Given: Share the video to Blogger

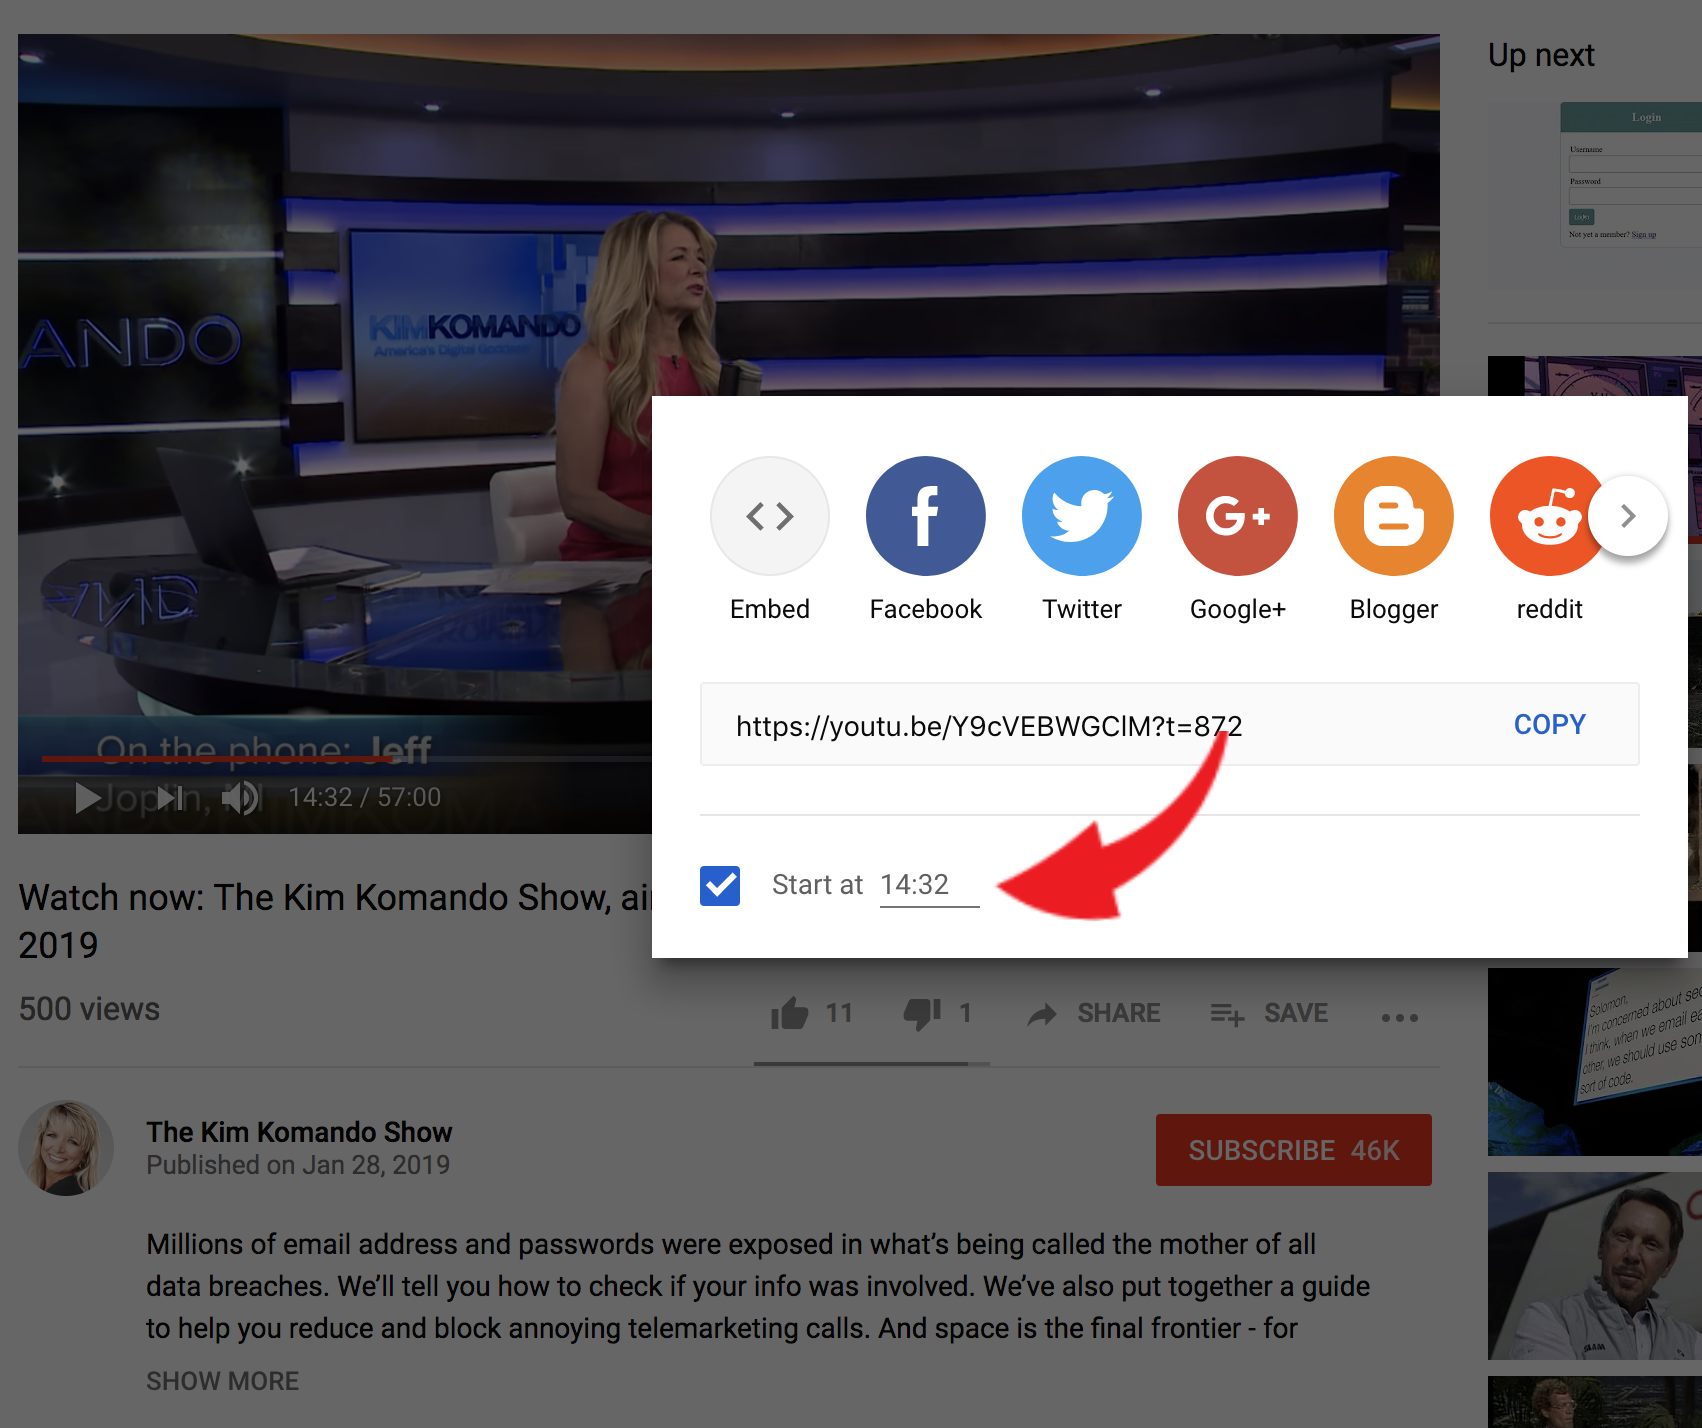Looking at the screenshot, I should (x=1393, y=516).
